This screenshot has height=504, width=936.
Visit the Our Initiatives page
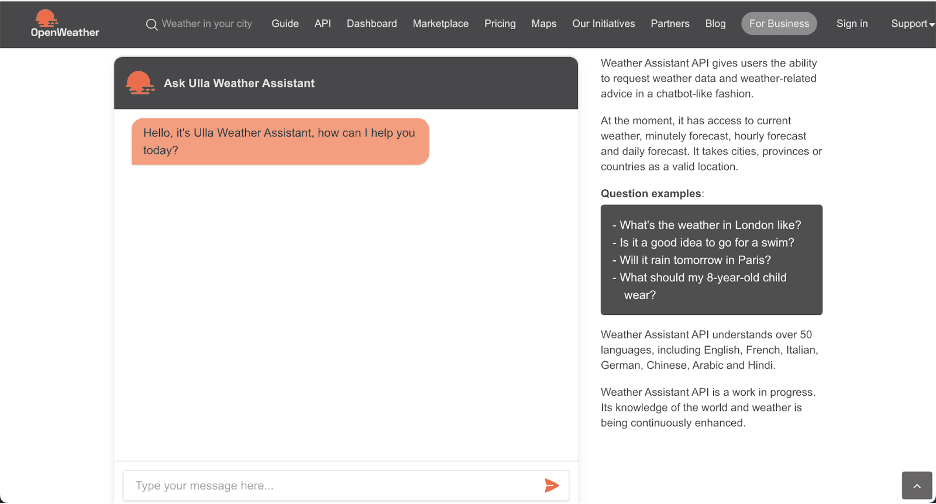(x=603, y=24)
